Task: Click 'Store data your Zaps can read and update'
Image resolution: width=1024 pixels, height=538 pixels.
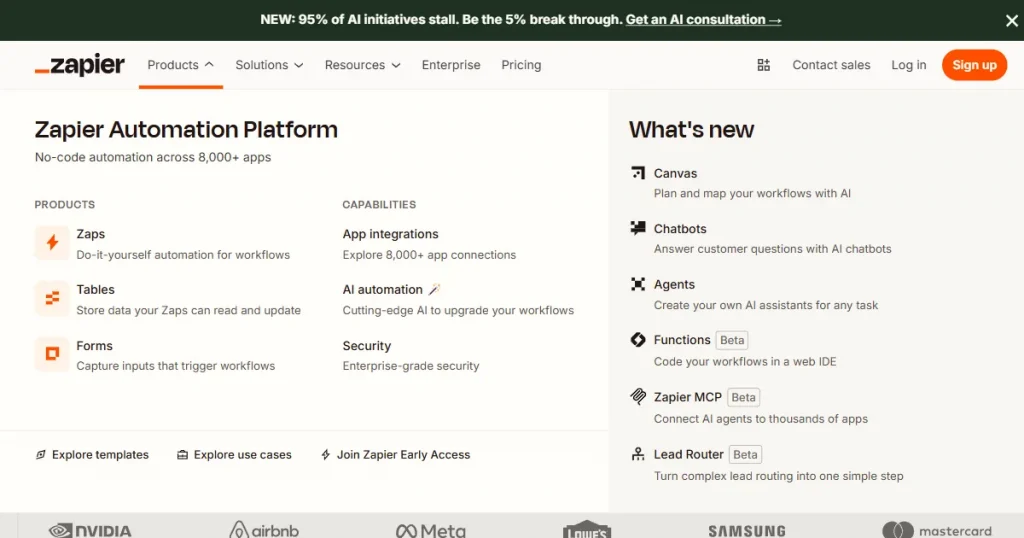Action: pos(189,310)
